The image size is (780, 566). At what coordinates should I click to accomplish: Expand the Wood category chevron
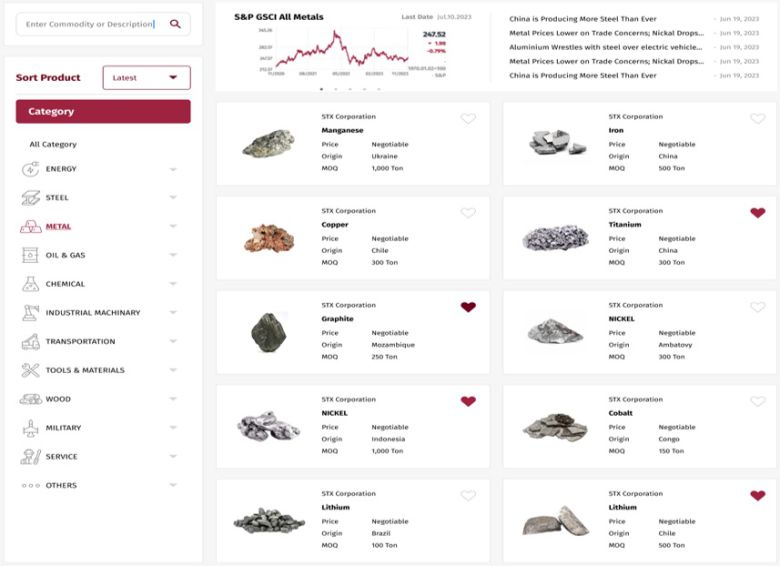click(173, 399)
